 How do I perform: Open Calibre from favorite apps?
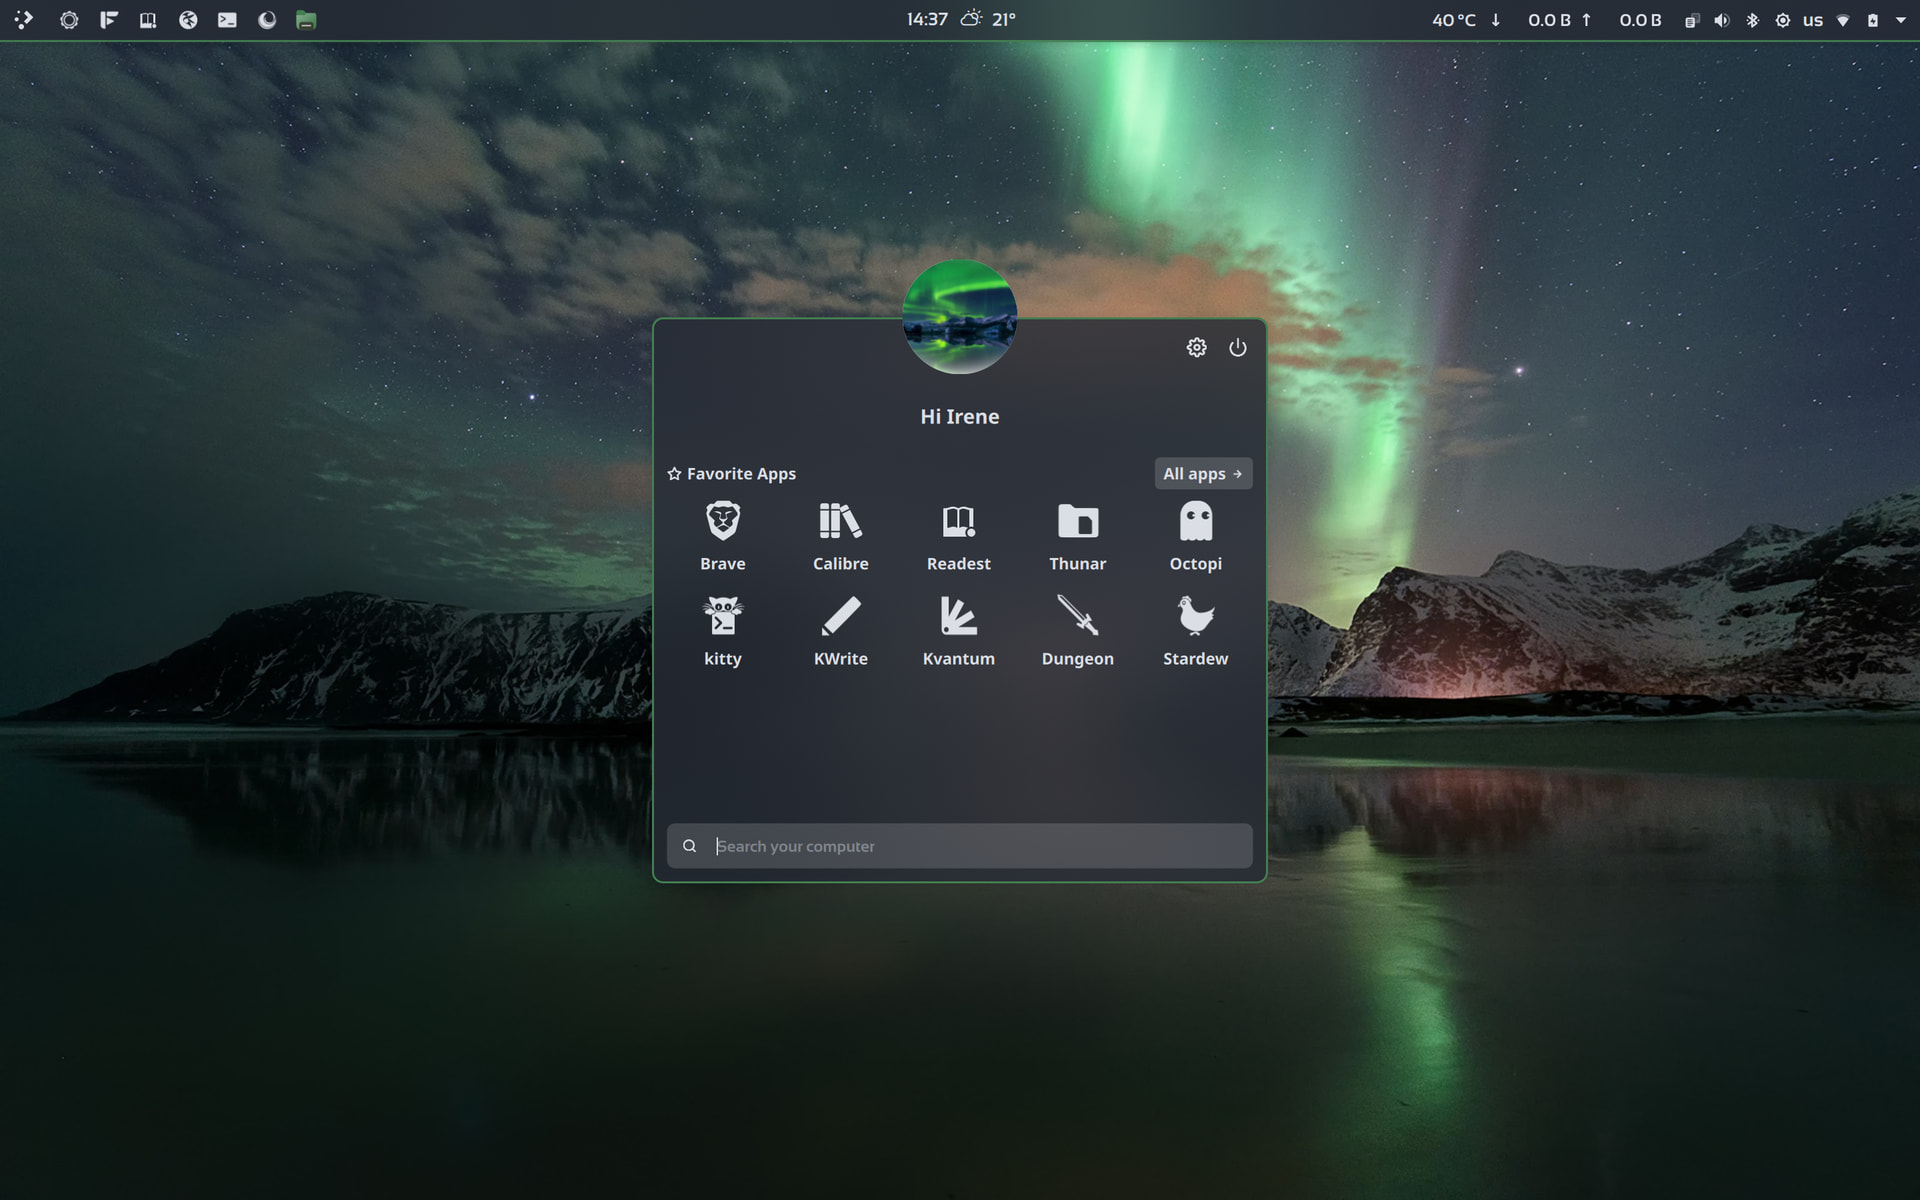pyautogui.click(x=840, y=535)
